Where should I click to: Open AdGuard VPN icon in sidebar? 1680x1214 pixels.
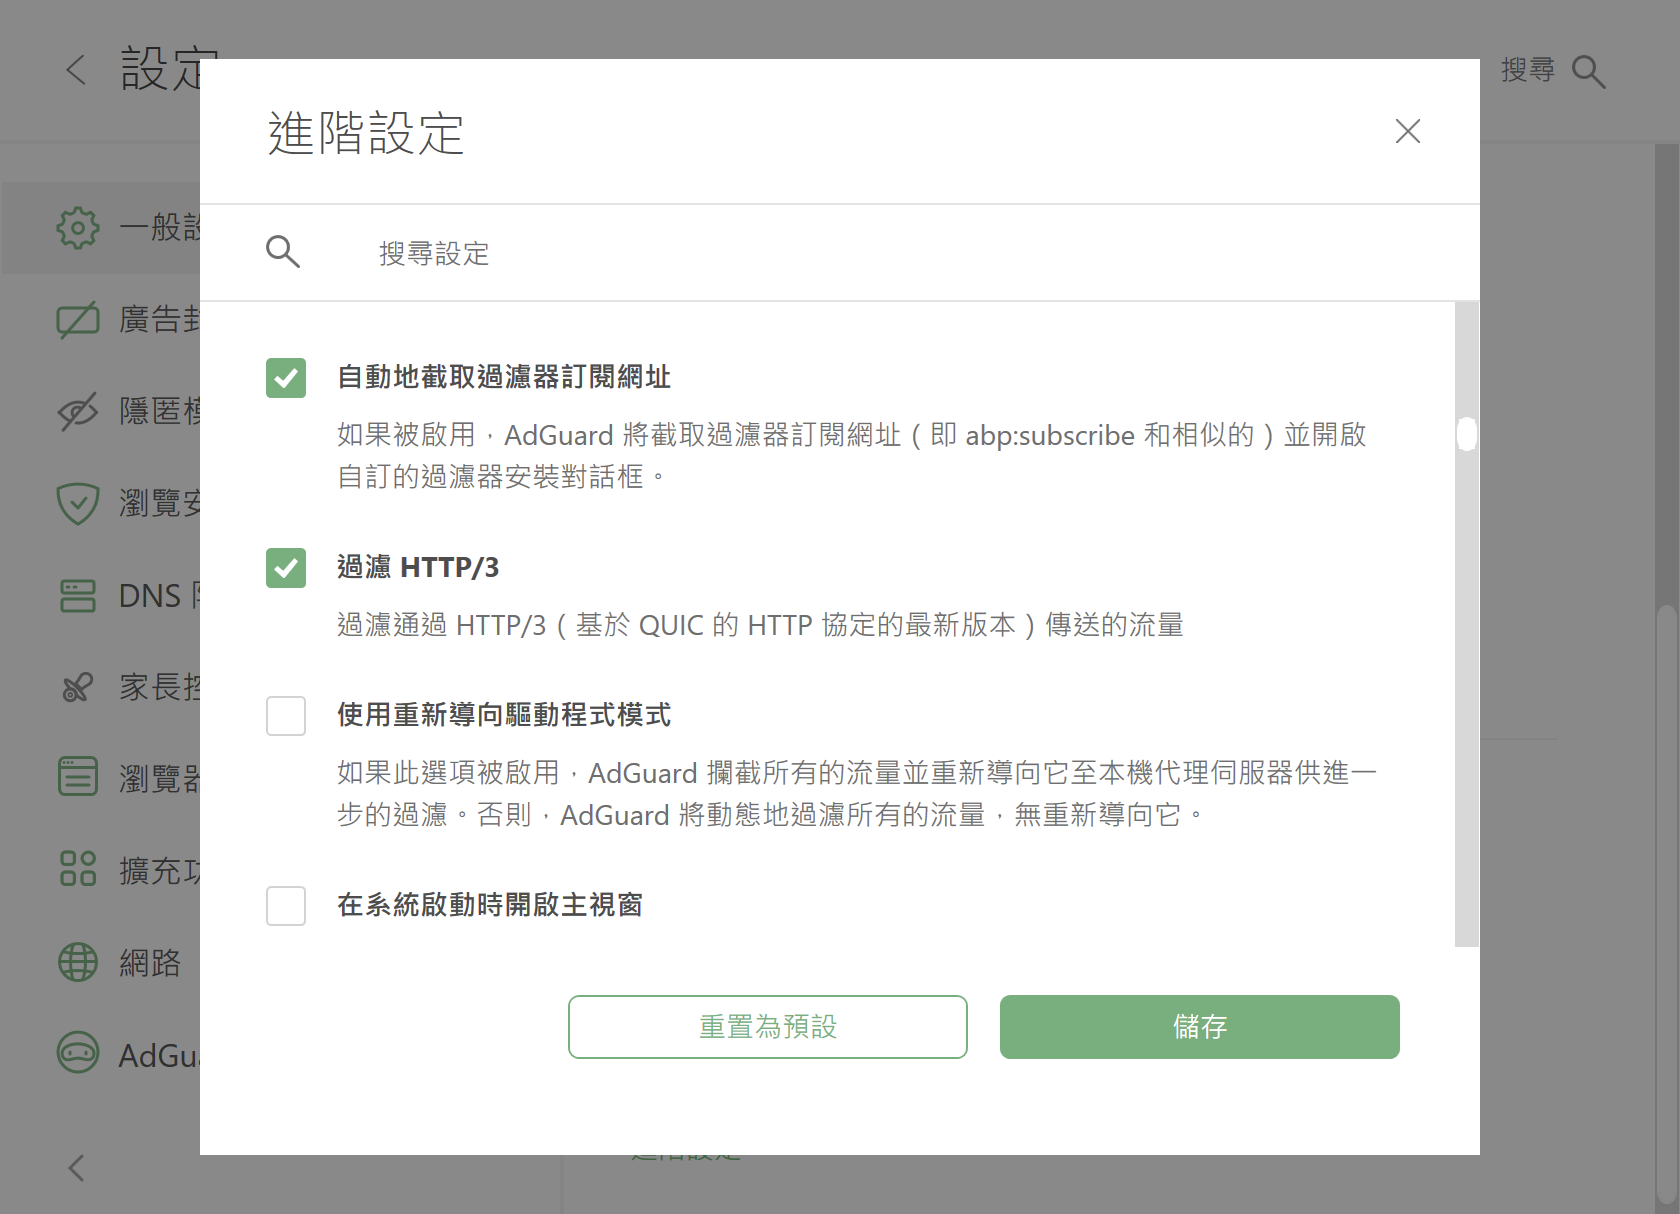[x=78, y=1052]
